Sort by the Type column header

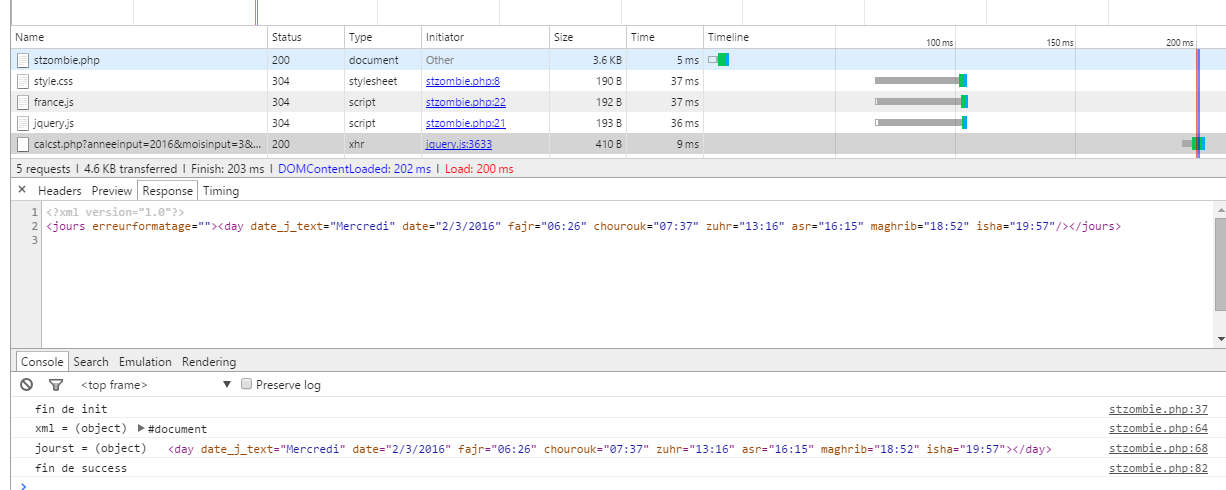(383, 37)
